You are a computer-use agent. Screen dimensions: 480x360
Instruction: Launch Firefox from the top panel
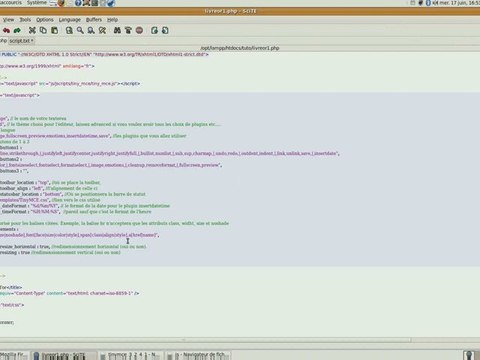coord(61,3)
